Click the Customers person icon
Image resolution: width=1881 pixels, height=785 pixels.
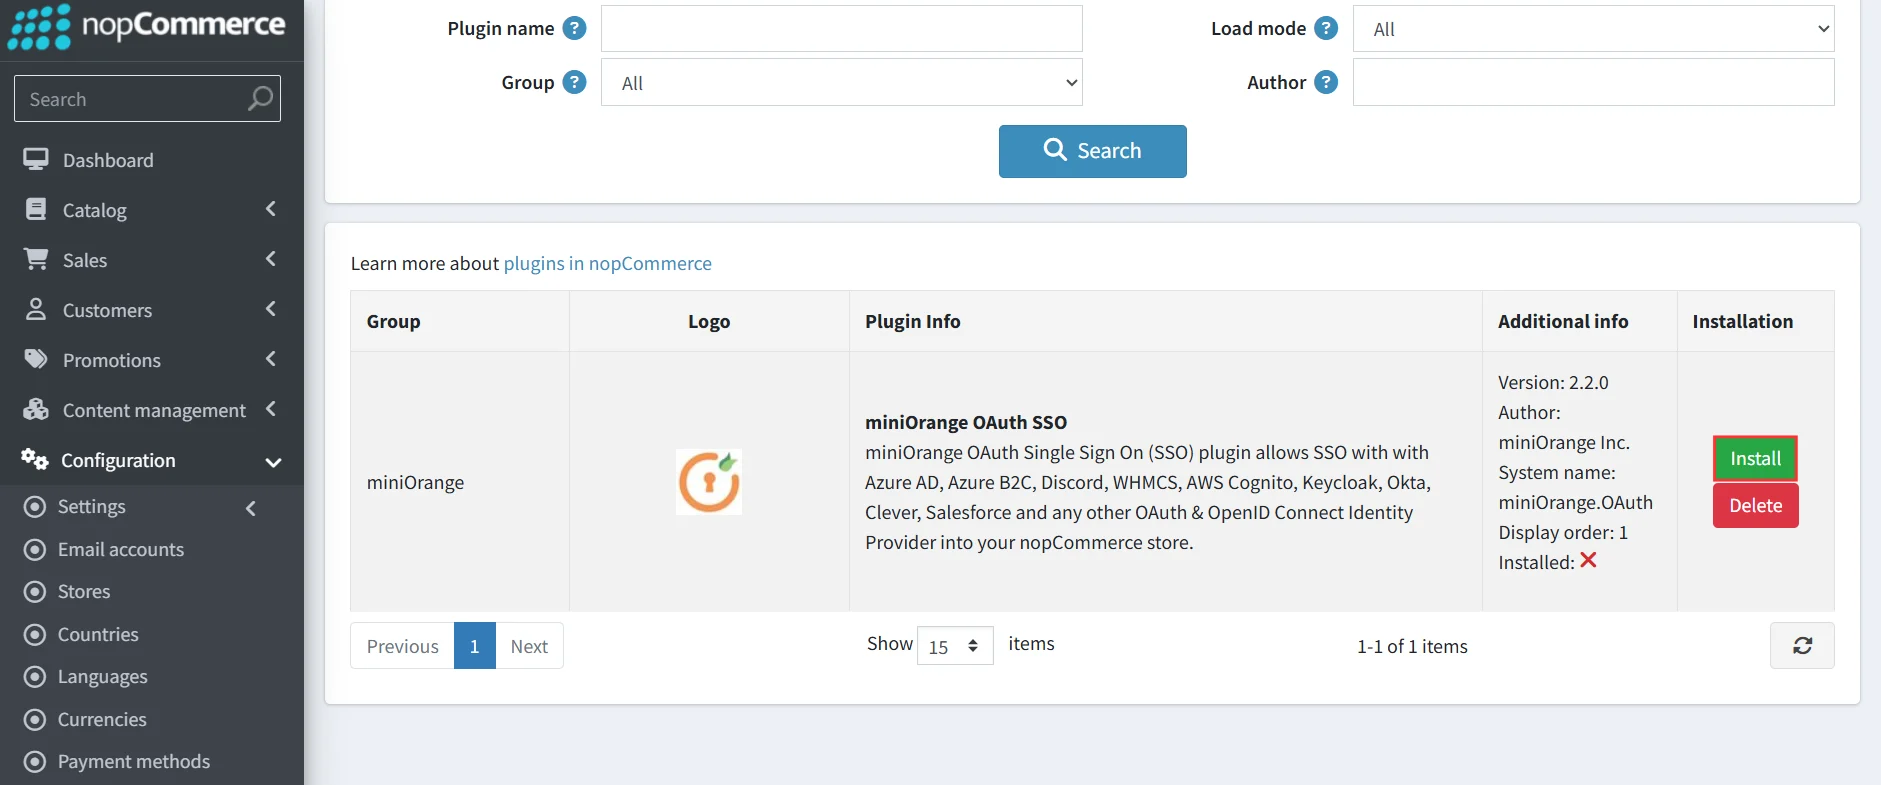(36, 309)
